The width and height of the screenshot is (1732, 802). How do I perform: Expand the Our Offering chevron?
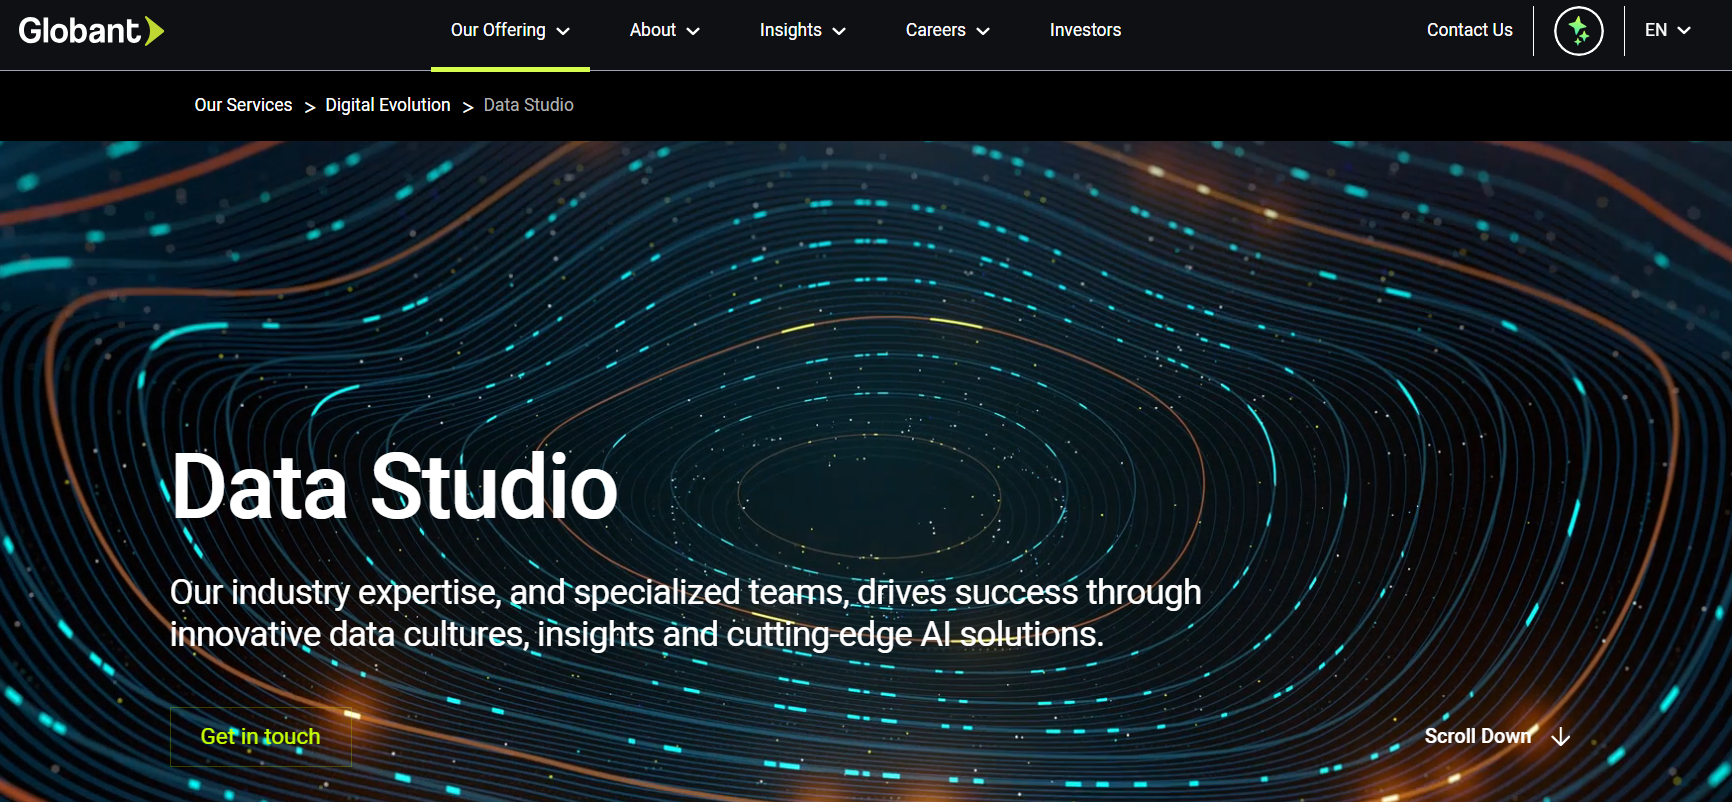click(x=563, y=31)
